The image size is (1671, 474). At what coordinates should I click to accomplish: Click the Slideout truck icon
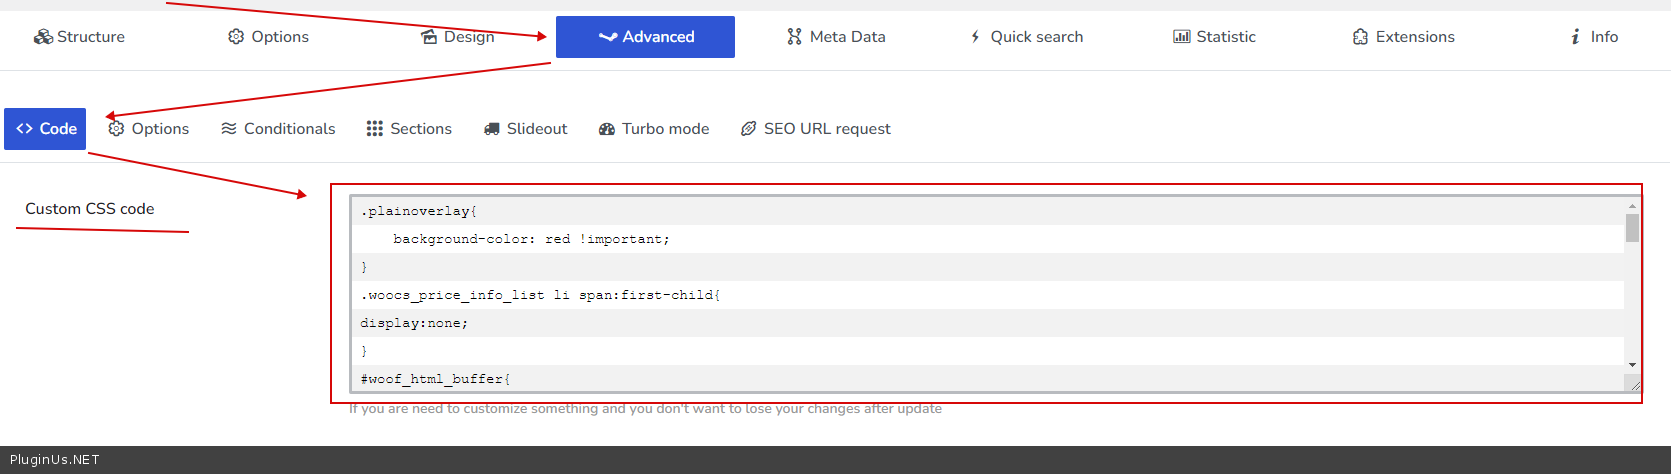491,129
